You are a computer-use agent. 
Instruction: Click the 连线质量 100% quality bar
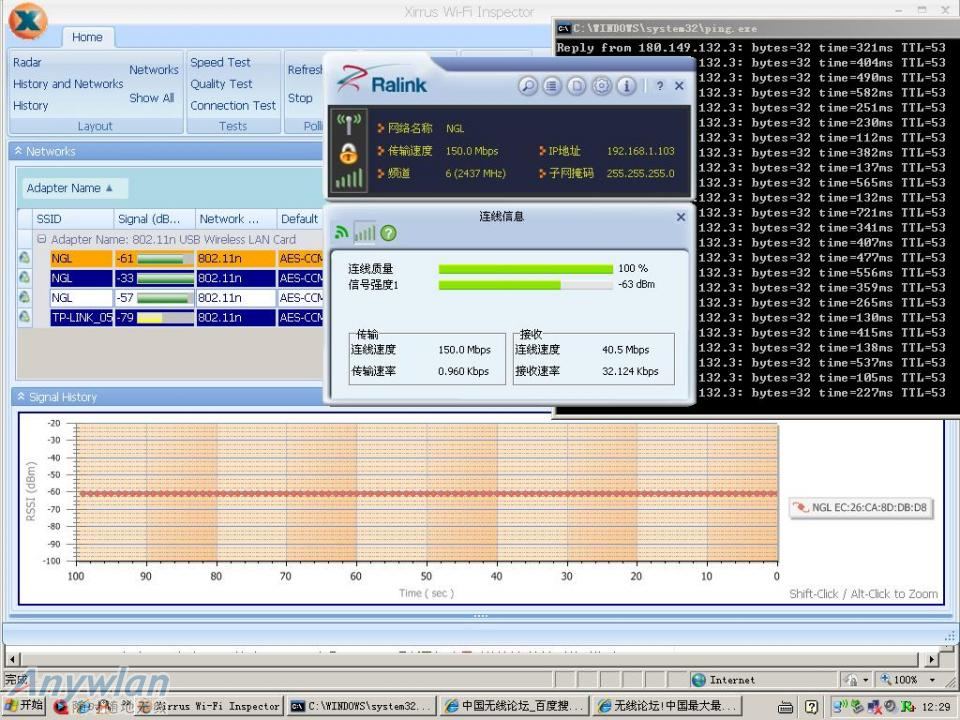(x=525, y=269)
